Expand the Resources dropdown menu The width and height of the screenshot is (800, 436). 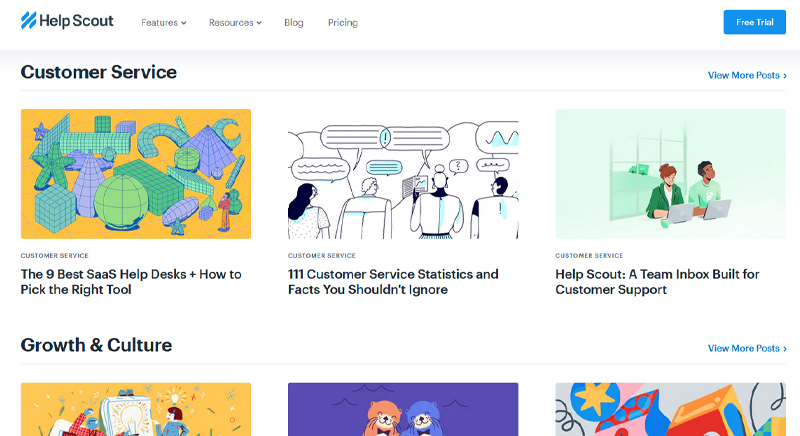(235, 22)
